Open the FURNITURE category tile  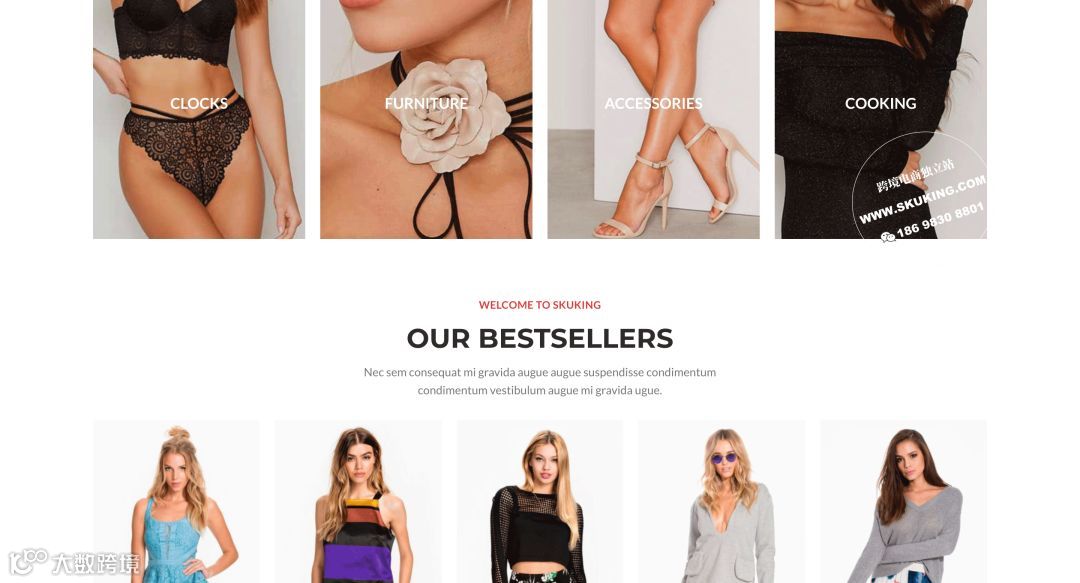[426, 119]
